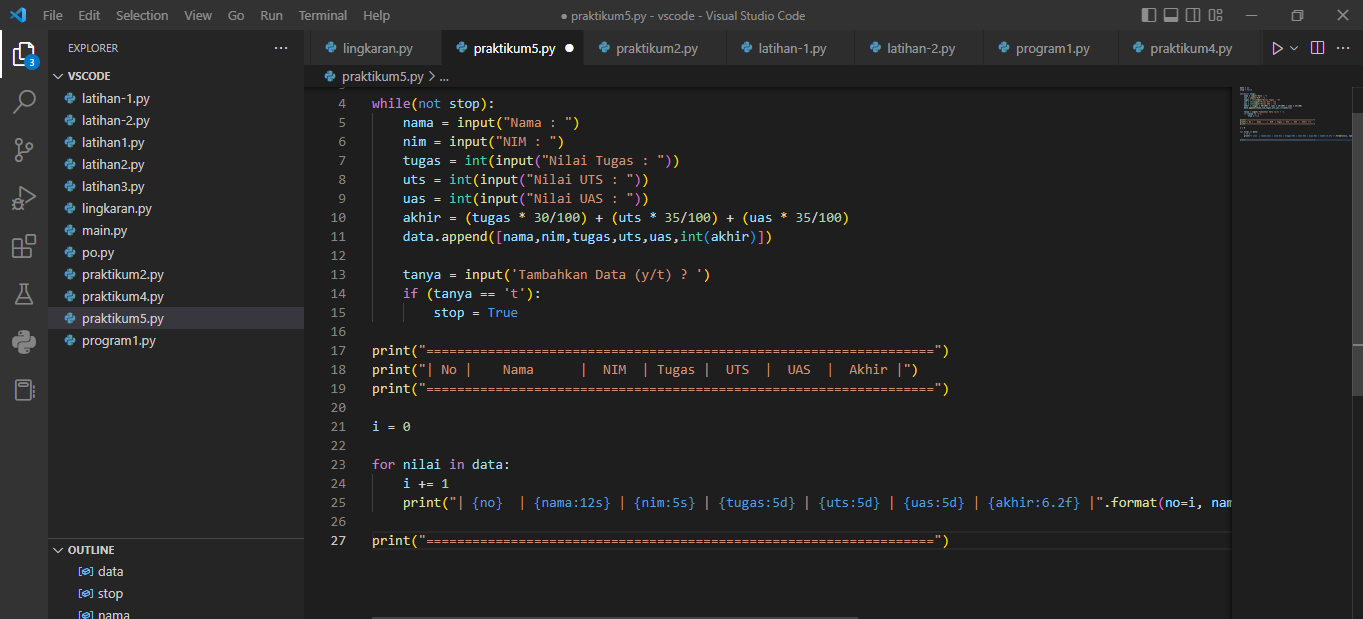The width and height of the screenshot is (1363, 619).
Task: Open the Extensions marketplace view
Action: coord(25,246)
